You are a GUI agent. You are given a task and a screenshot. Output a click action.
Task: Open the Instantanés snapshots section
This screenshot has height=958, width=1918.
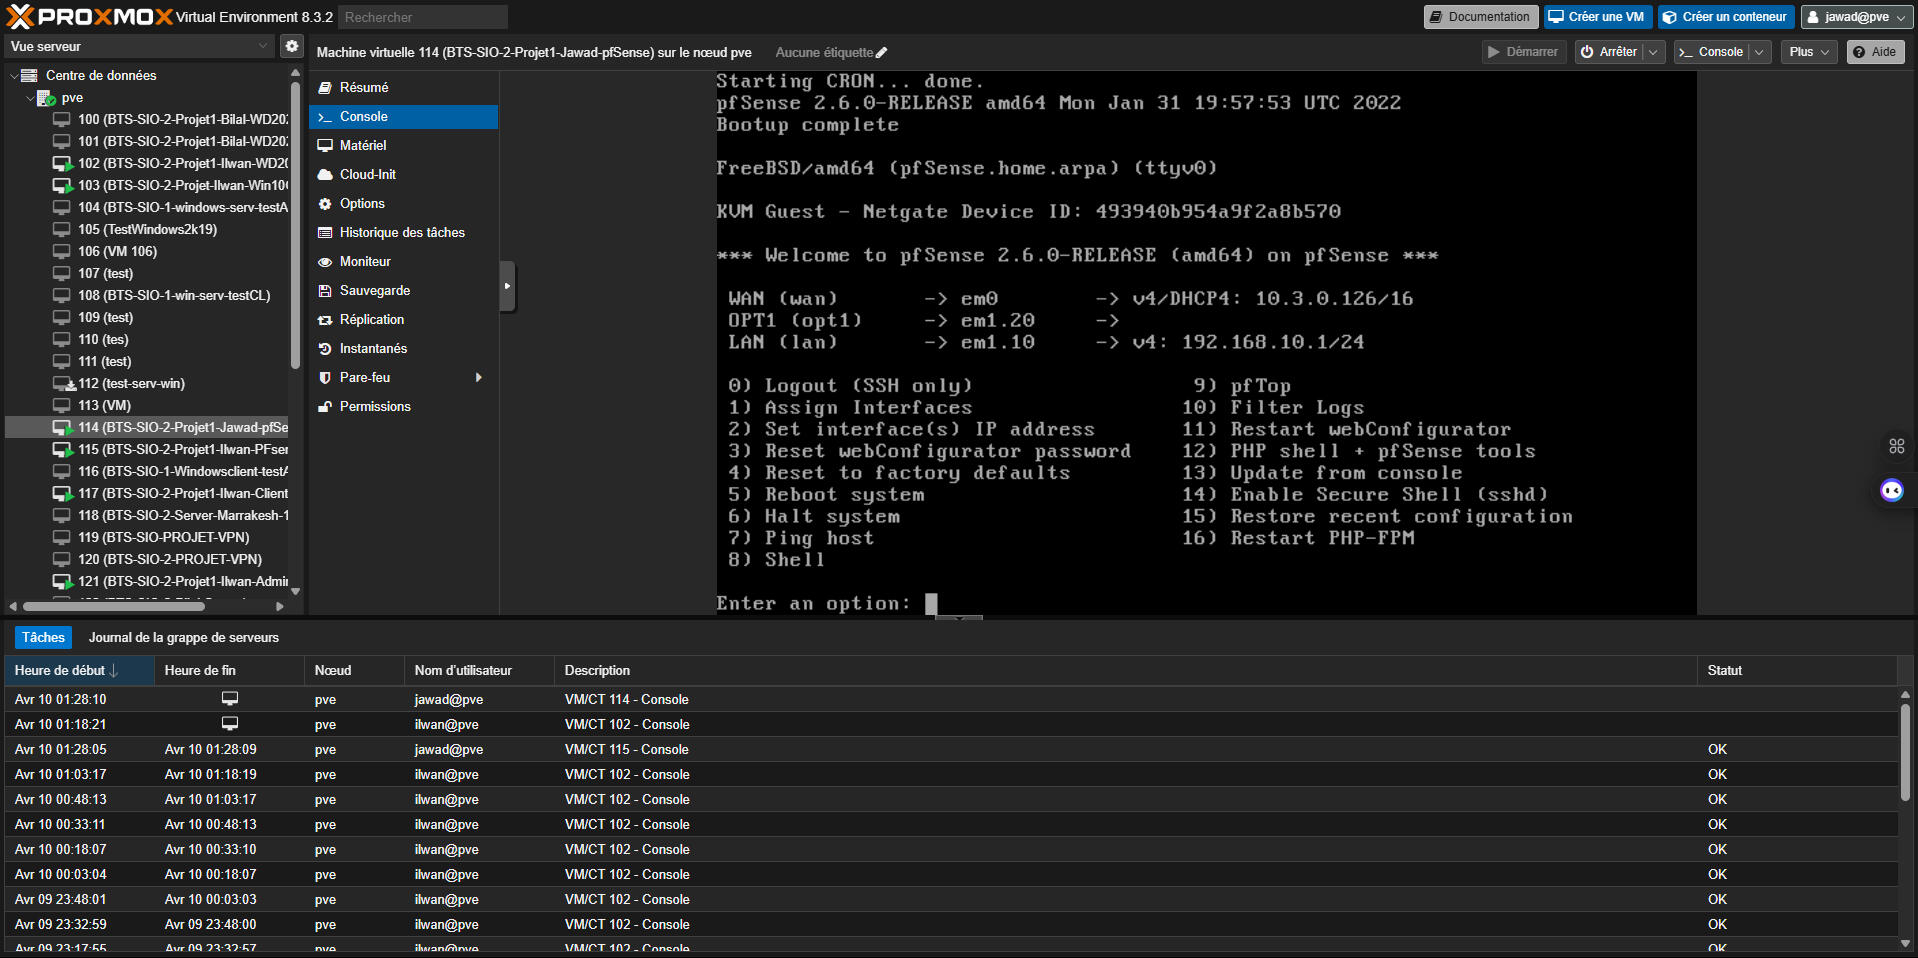click(373, 349)
